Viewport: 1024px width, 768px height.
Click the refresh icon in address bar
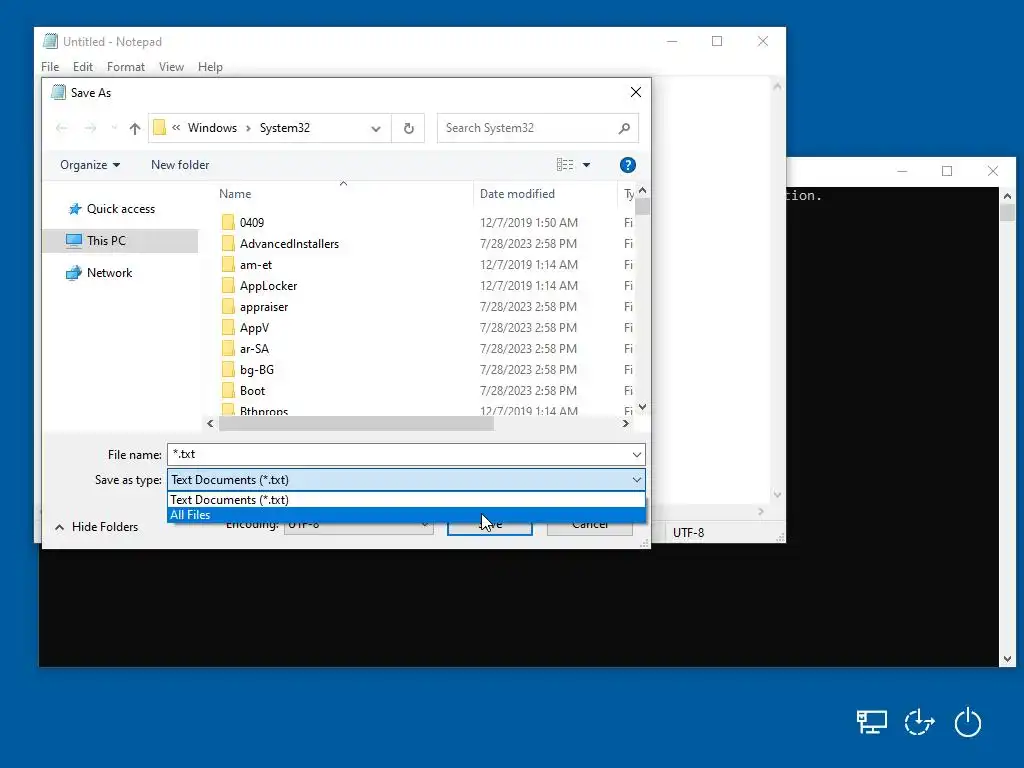pyautogui.click(x=409, y=129)
